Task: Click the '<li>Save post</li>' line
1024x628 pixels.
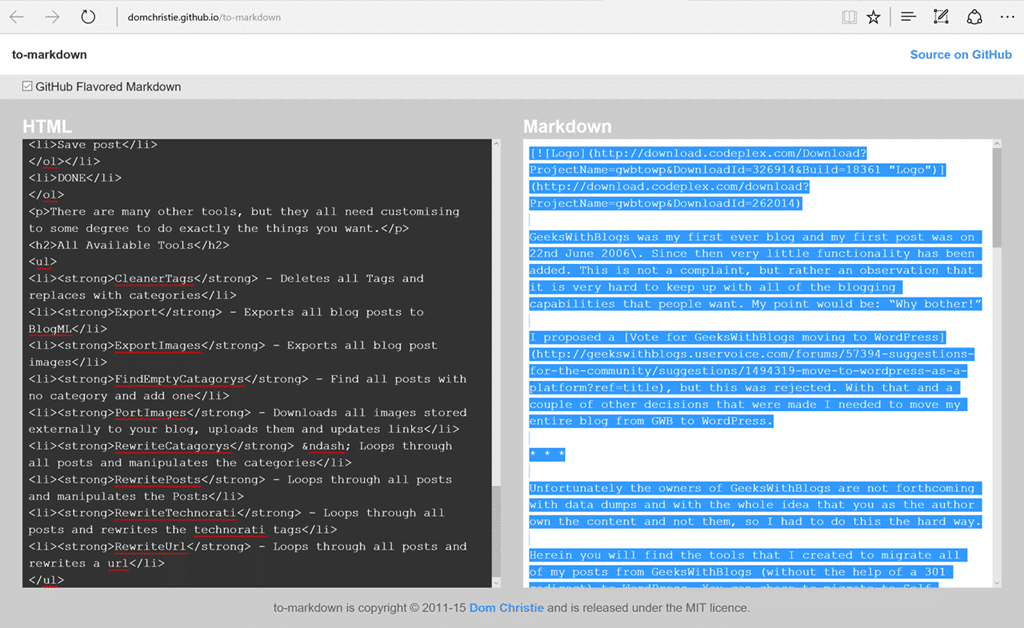Action: (x=93, y=145)
